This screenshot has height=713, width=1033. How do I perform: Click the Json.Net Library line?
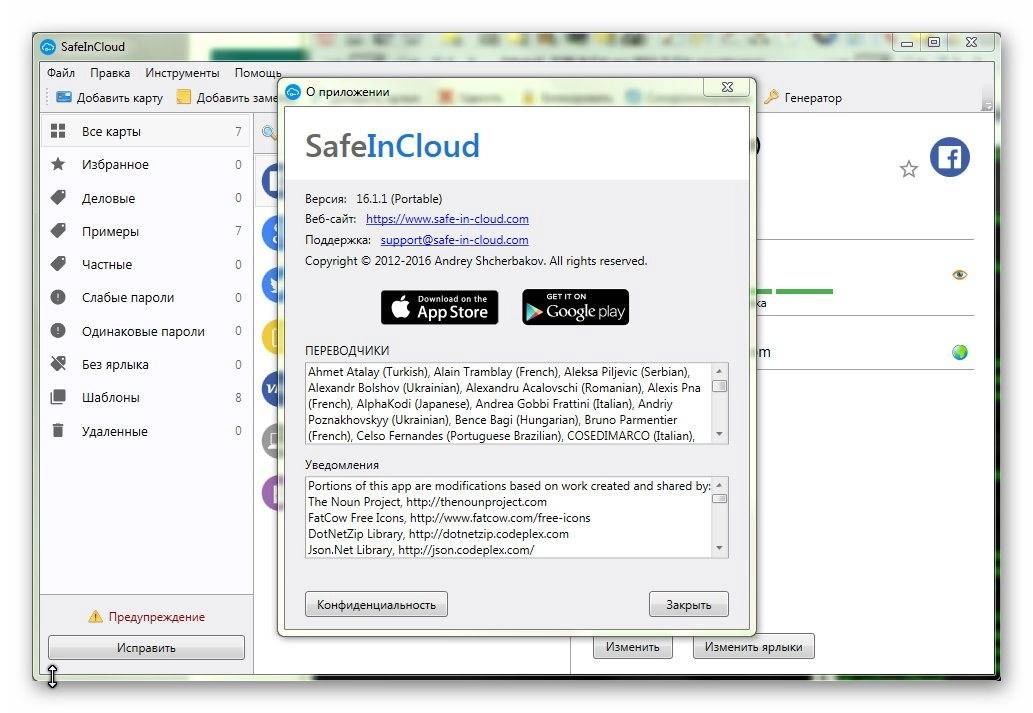pyautogui.click(x=421, y=550)
